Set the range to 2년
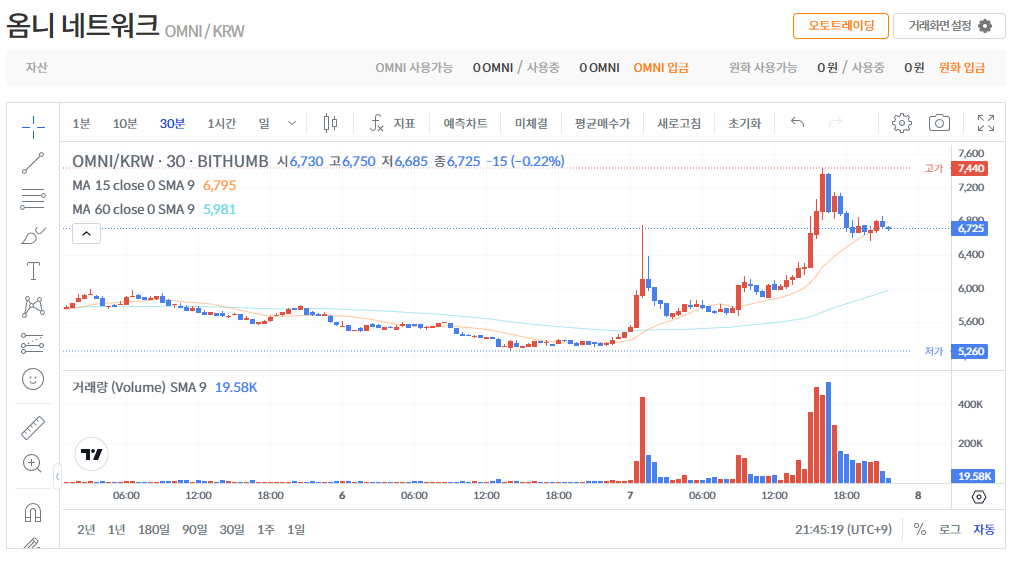This screenshot has height=567, width=1021. pos(86,529)
